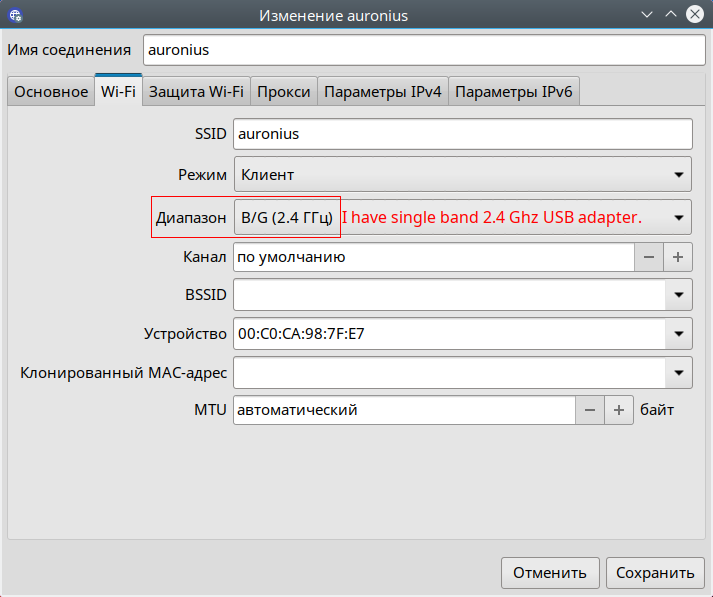Viewport: 713px width, 597px height.
Task: Open the BSSID dropdown arrow
Action: pyautogui.click(x=679, y=295)
